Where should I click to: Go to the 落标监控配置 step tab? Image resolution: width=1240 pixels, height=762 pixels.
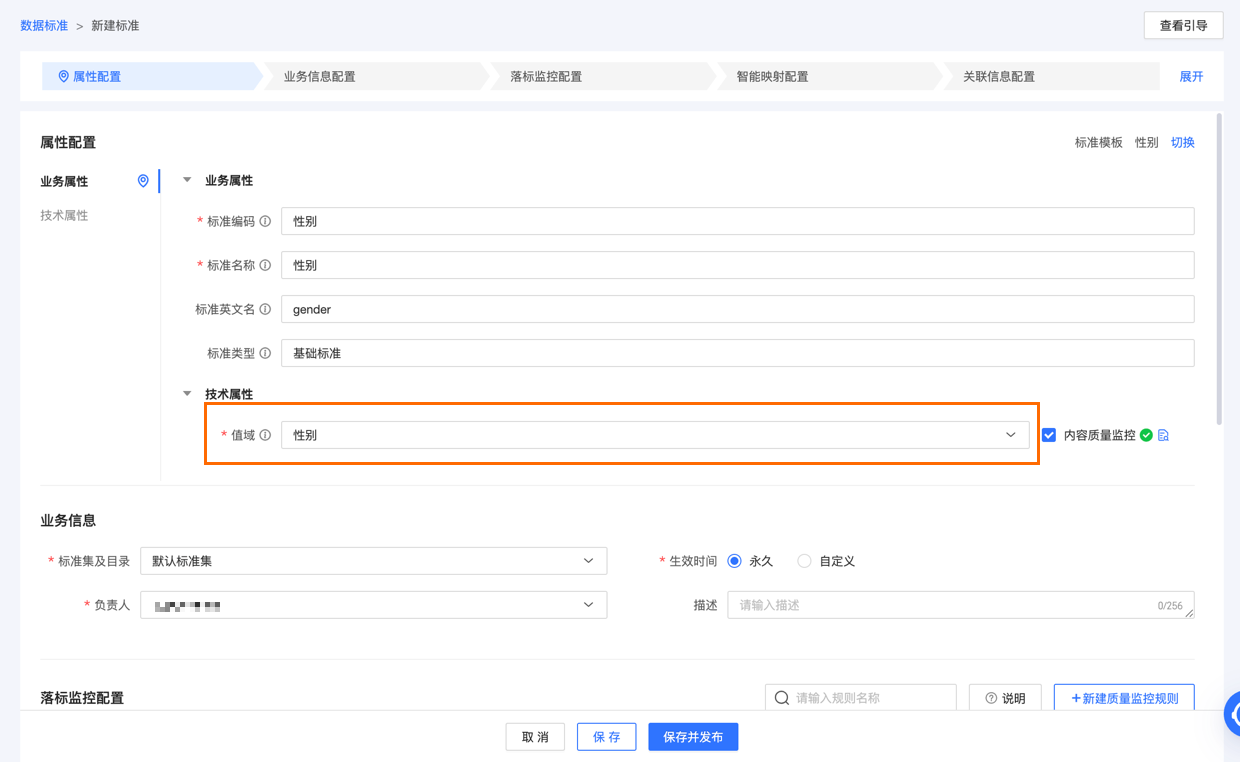[602, 76]
